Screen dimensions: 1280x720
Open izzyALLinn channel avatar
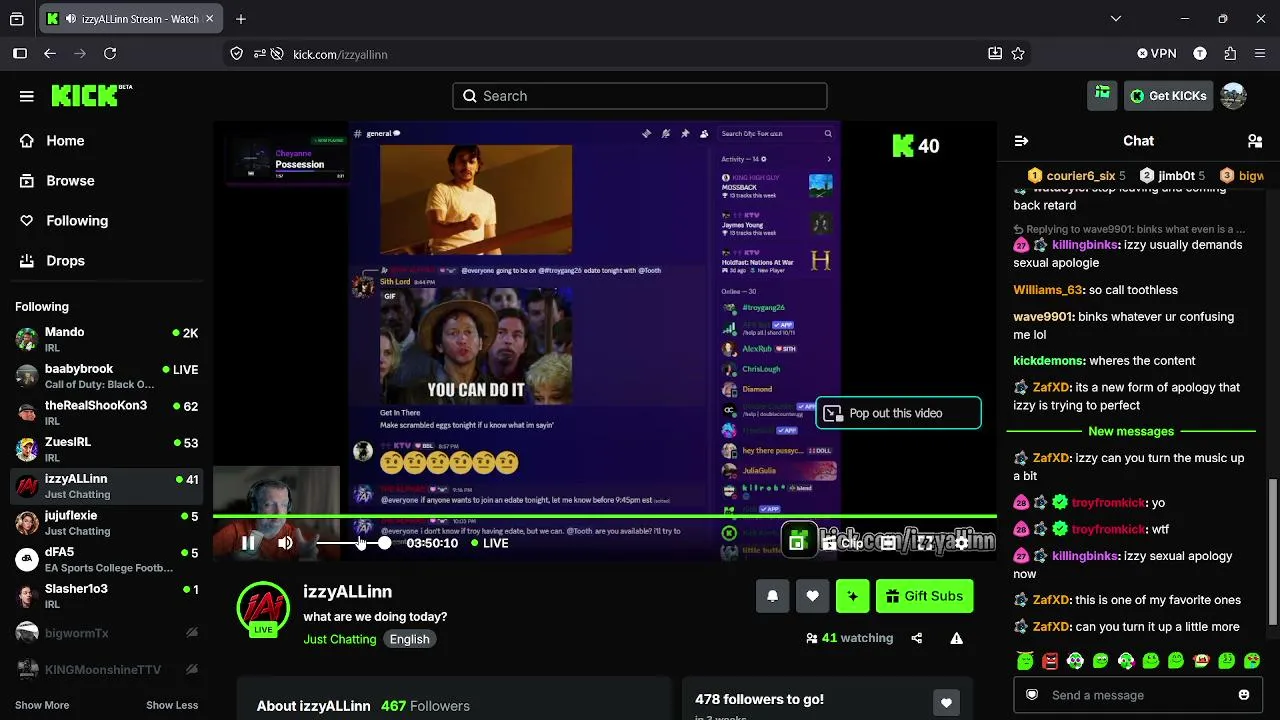[263, 608]
